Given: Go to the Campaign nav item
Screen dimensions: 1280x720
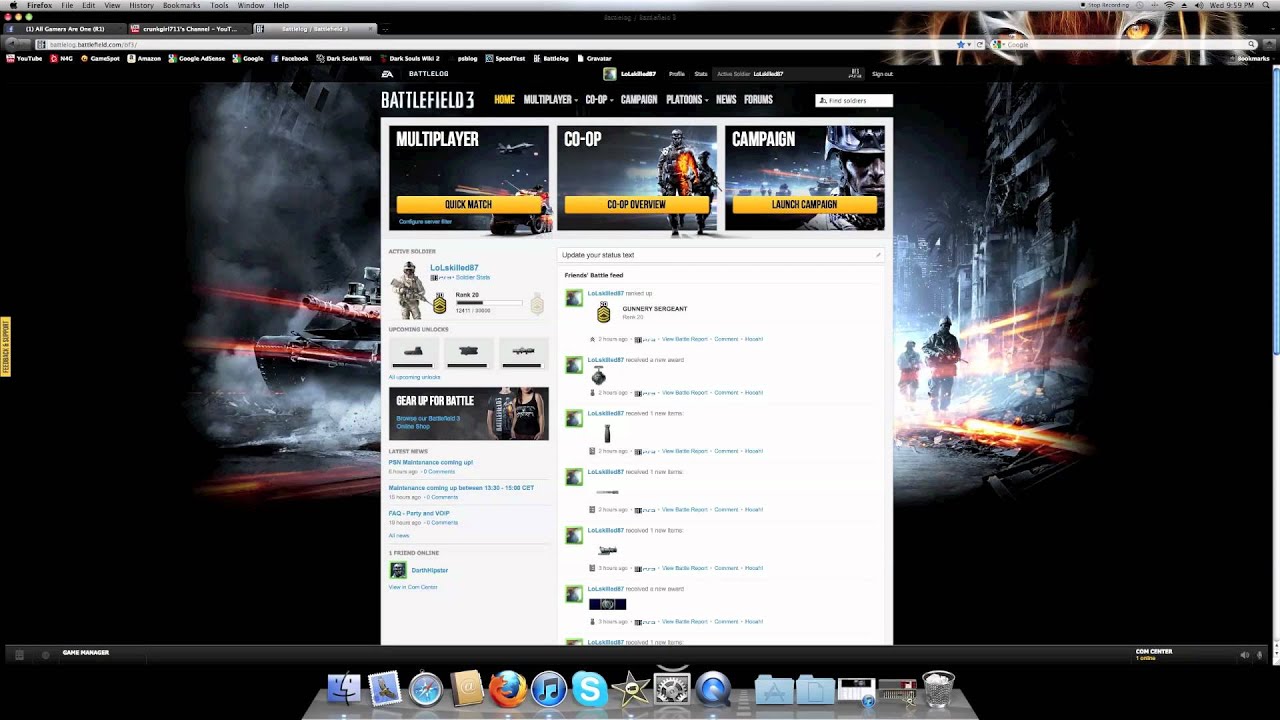Looking at the screenshot, I should point(639,100).
